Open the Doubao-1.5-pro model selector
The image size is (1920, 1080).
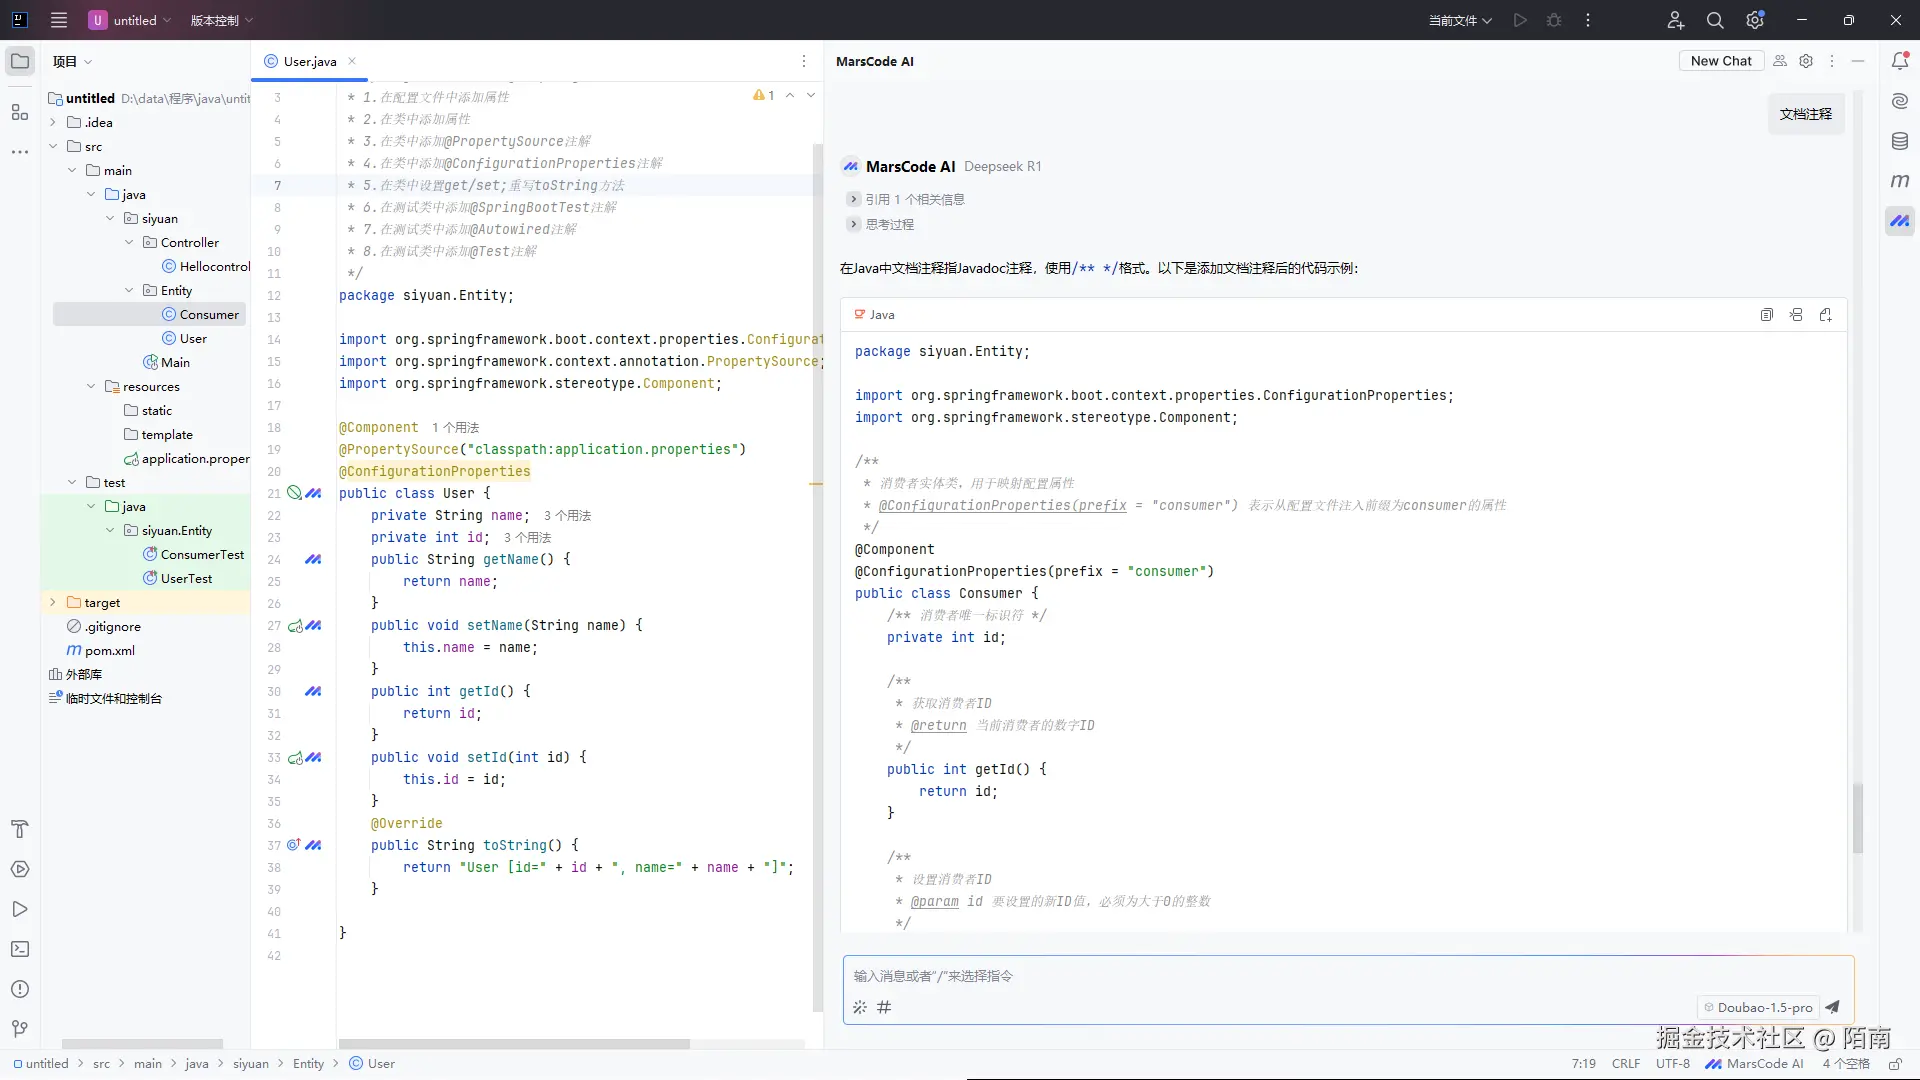pyautogui.click(x=1758, y=1007)
